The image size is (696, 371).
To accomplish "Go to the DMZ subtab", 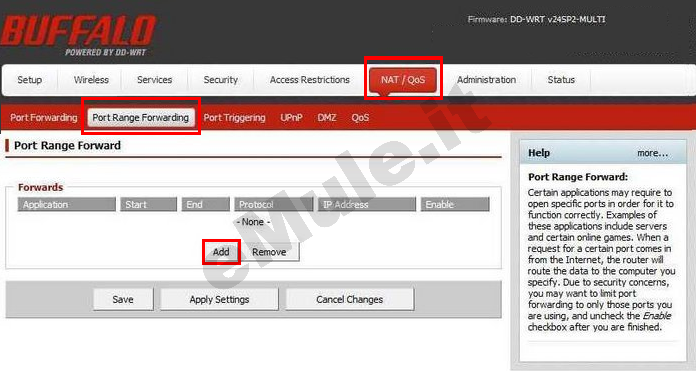I will point(327,118).
